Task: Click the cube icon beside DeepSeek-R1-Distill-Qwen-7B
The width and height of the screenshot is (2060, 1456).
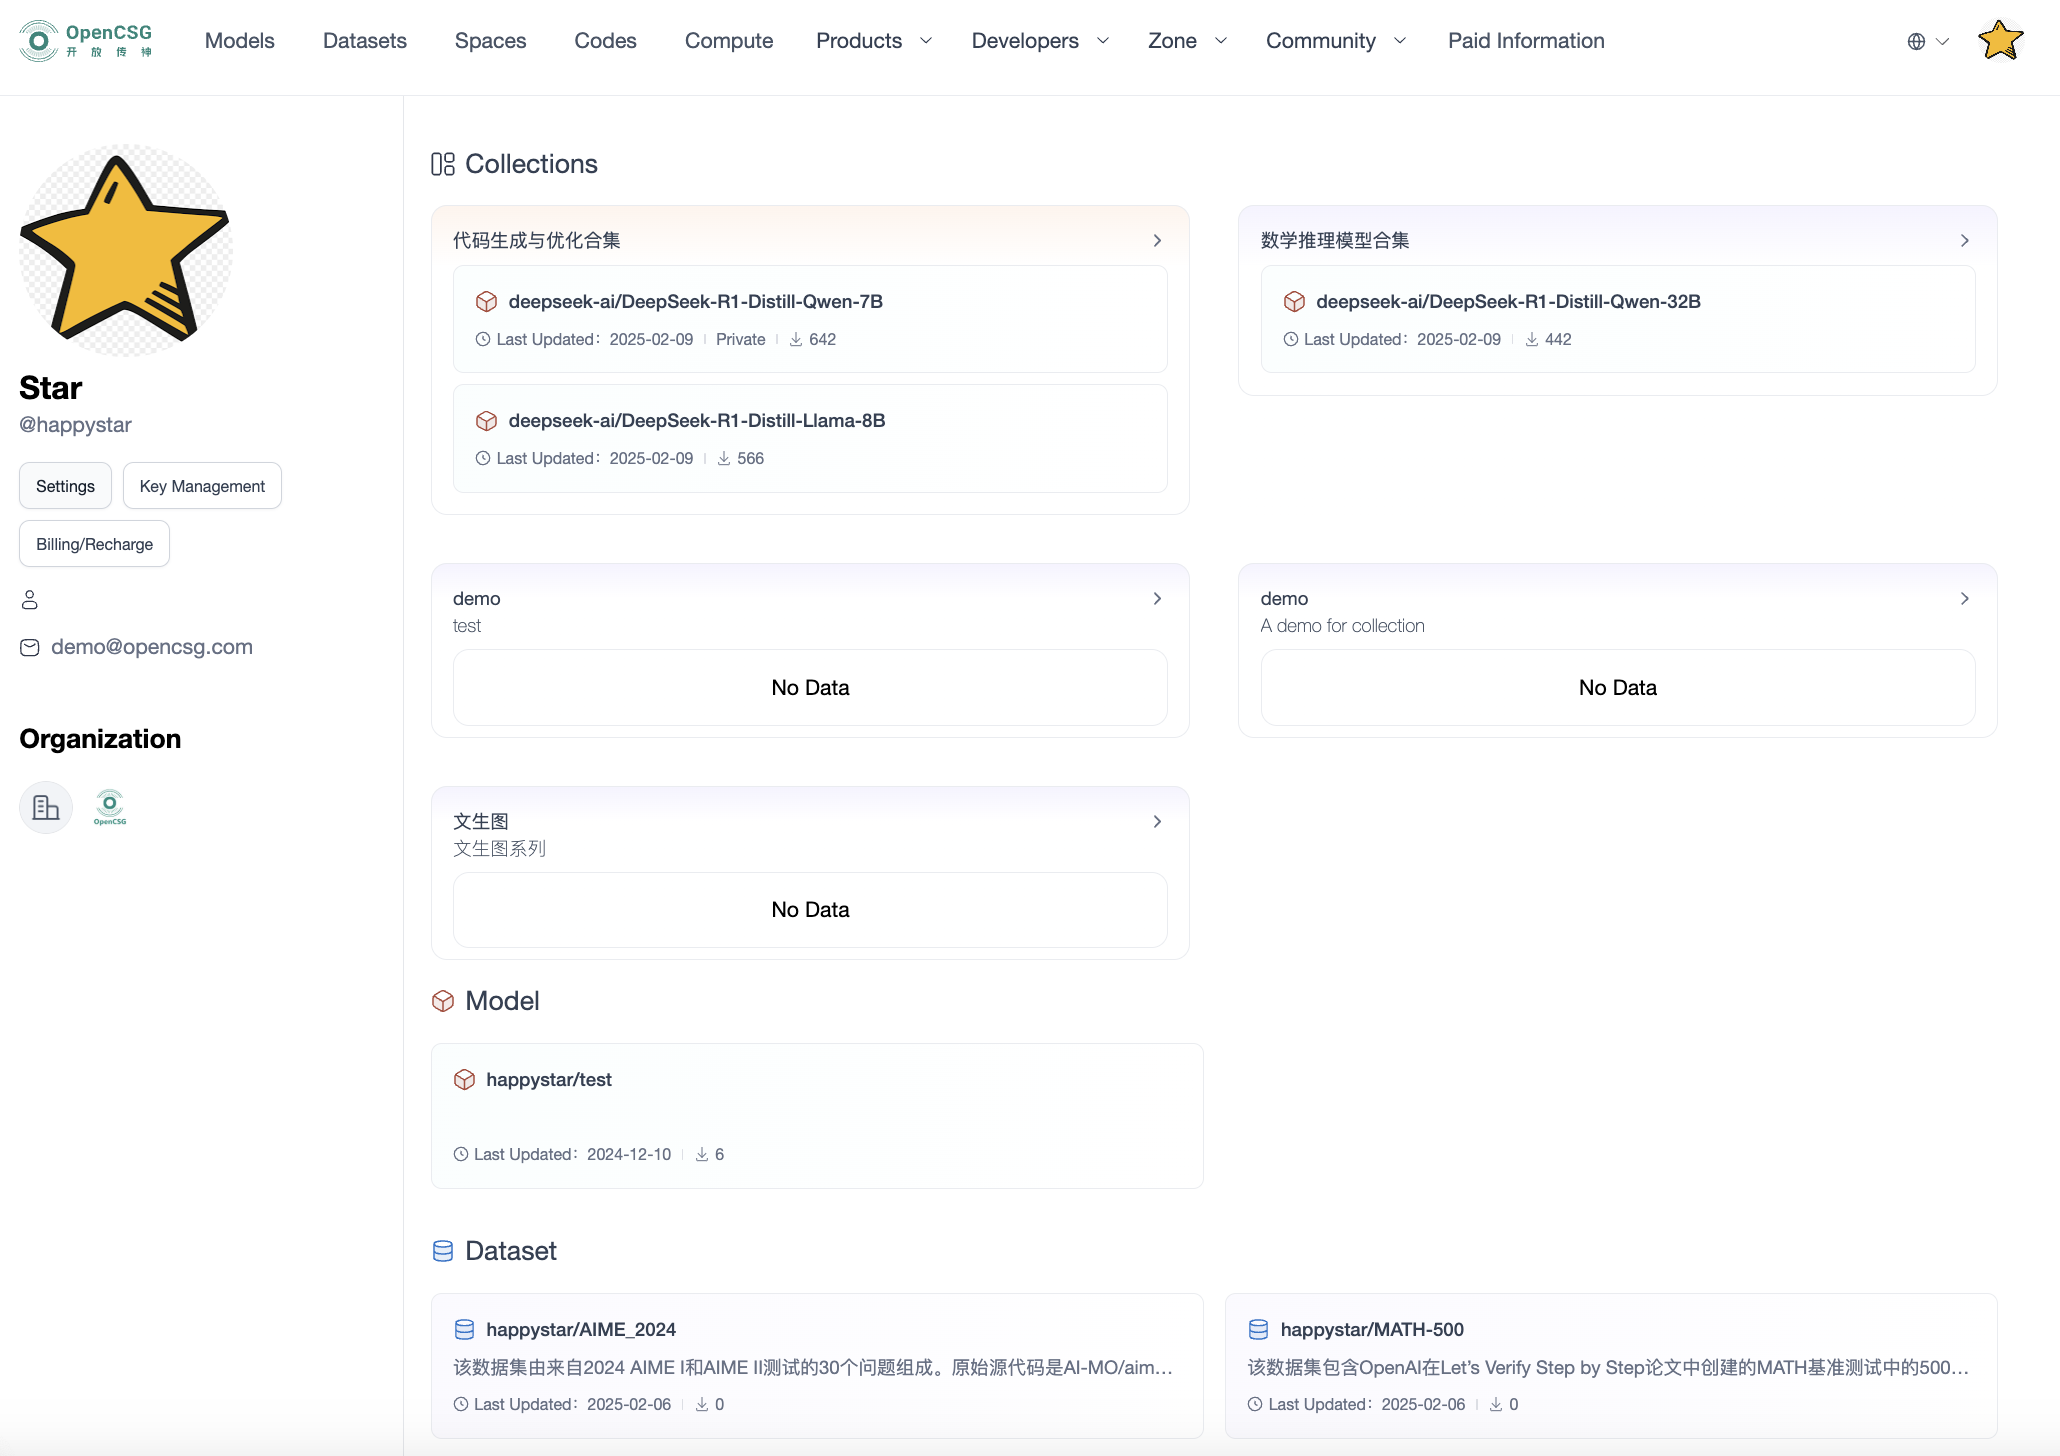Action: [486, 302]
